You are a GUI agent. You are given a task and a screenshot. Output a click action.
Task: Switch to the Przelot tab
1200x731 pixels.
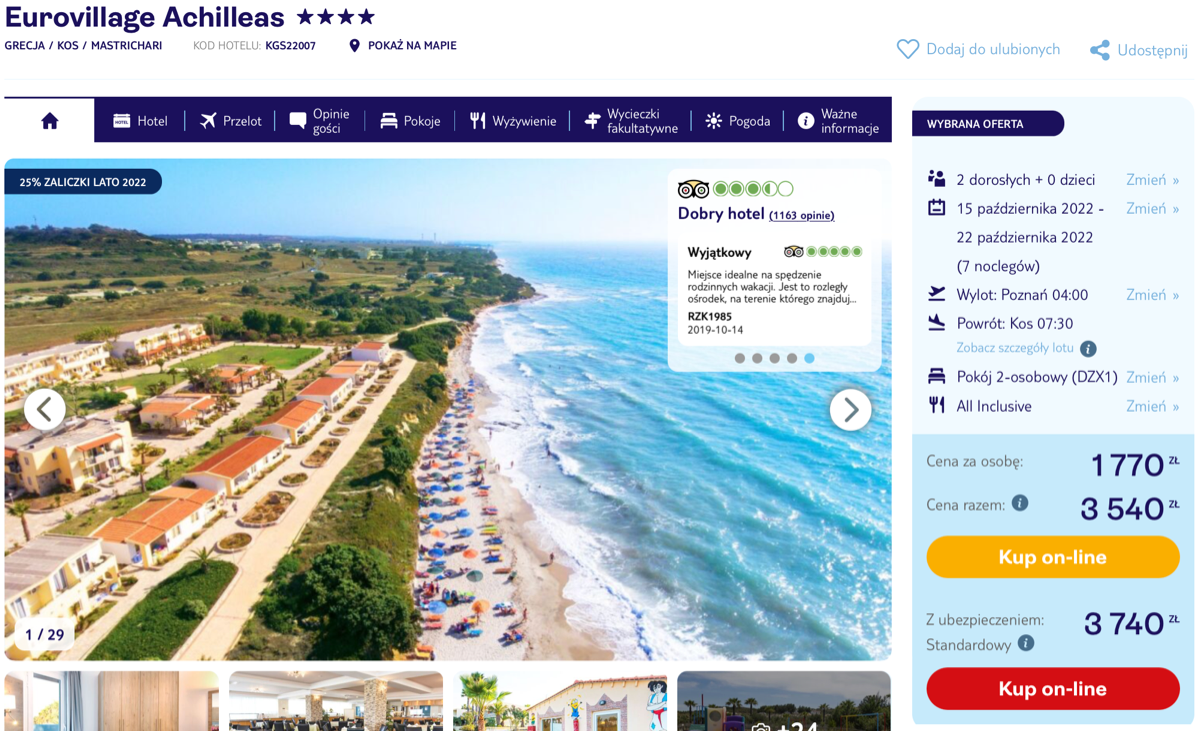click(230, 121)
